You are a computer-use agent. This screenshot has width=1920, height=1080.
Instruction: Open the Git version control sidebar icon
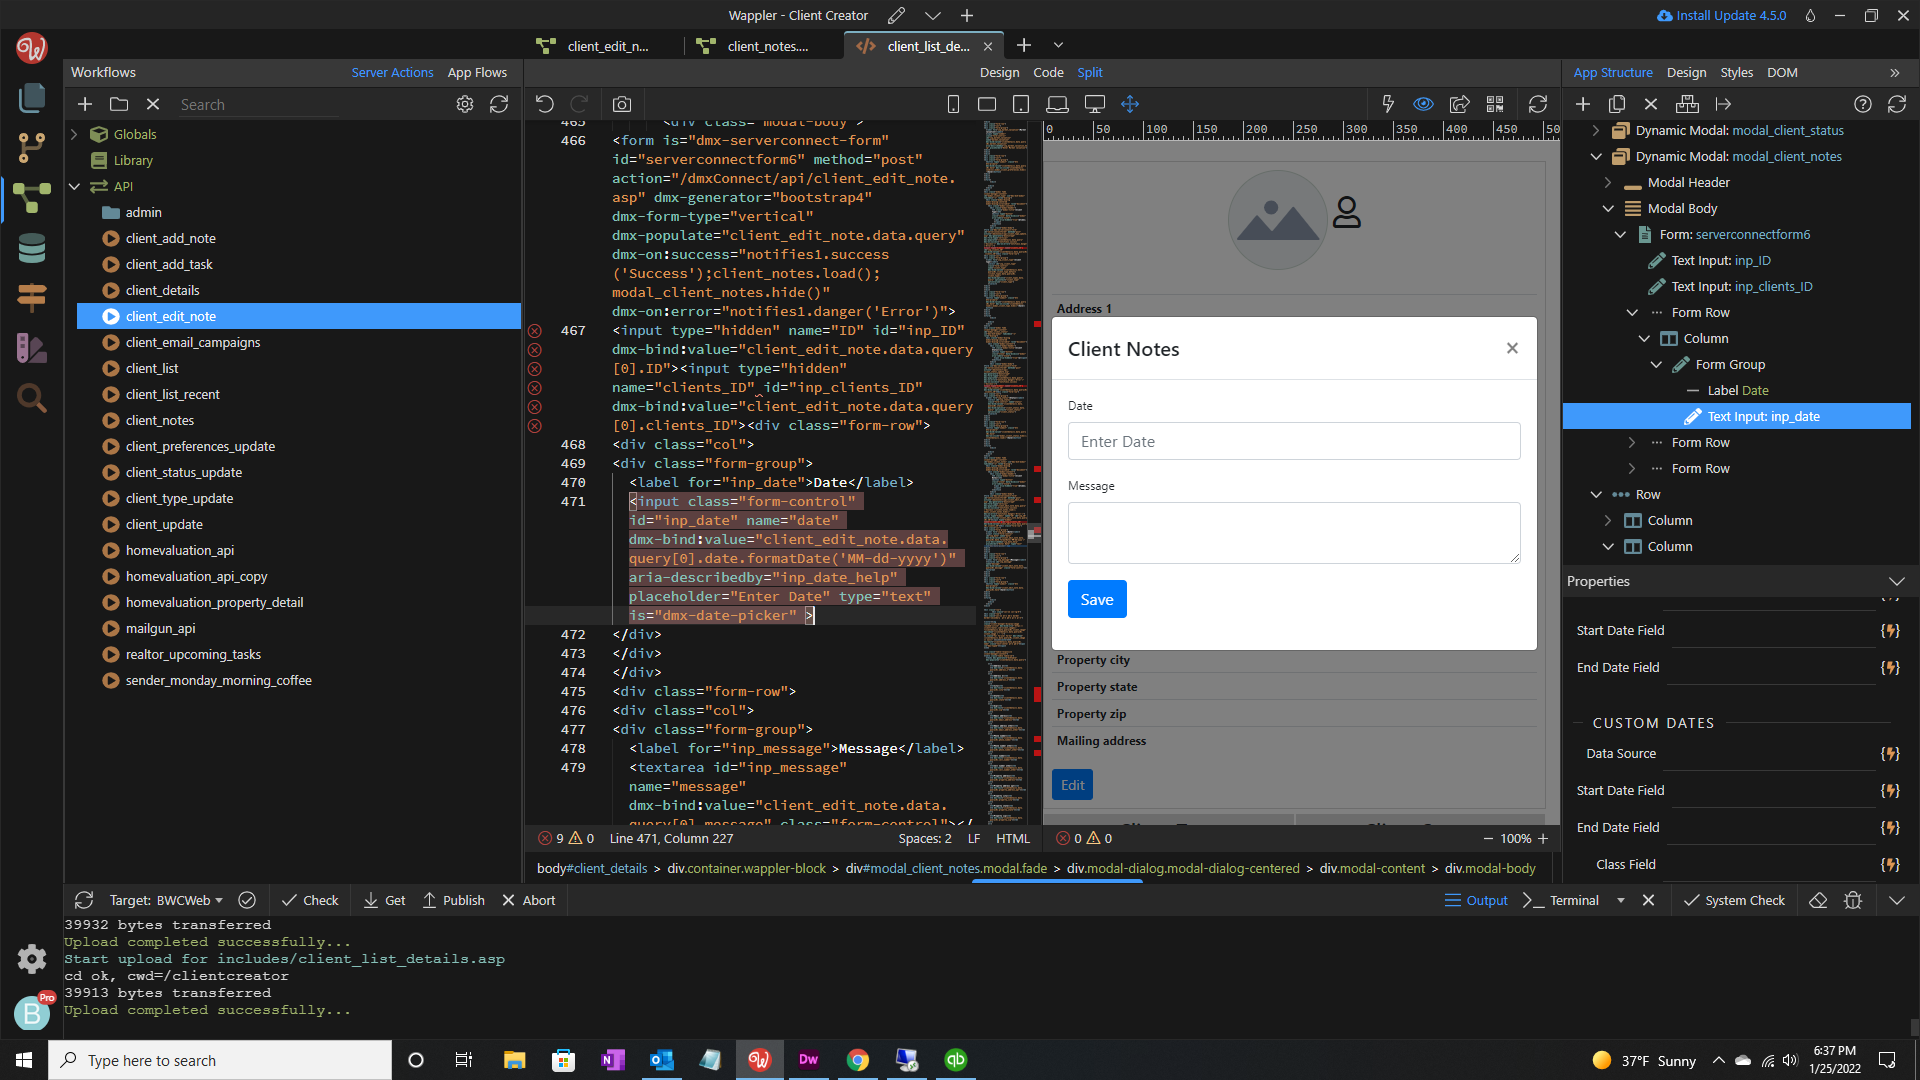point(33,147)
